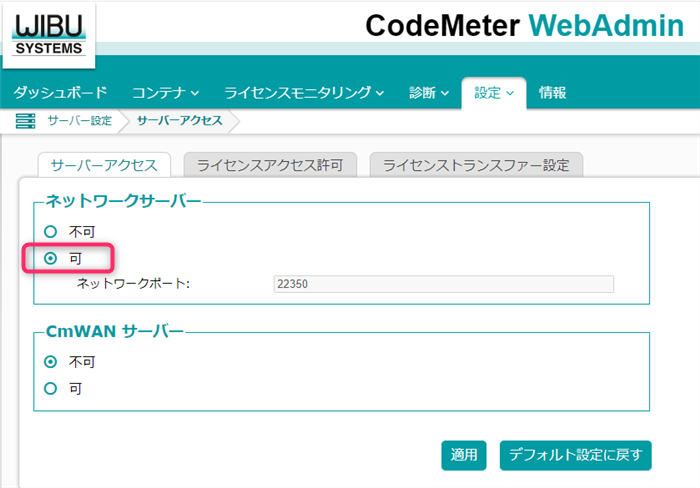Click the 適用 button
This screenshot has height=488, width=700.
464,455
